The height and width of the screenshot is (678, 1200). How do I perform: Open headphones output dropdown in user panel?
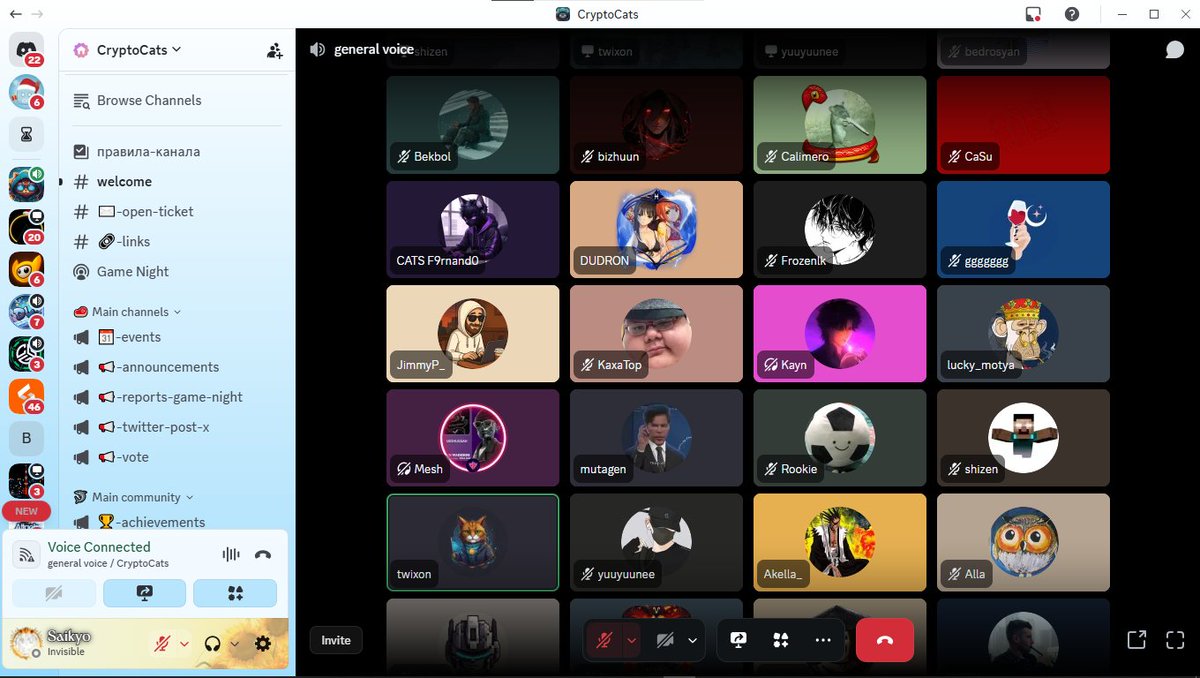[x=234, y=643]
